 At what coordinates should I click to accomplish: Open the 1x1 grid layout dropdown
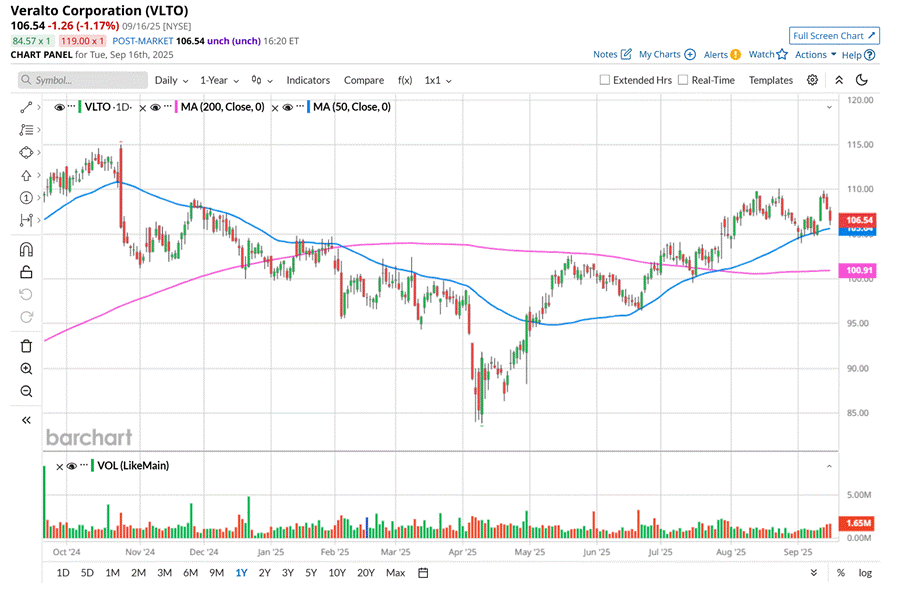(x=438, y=81)
